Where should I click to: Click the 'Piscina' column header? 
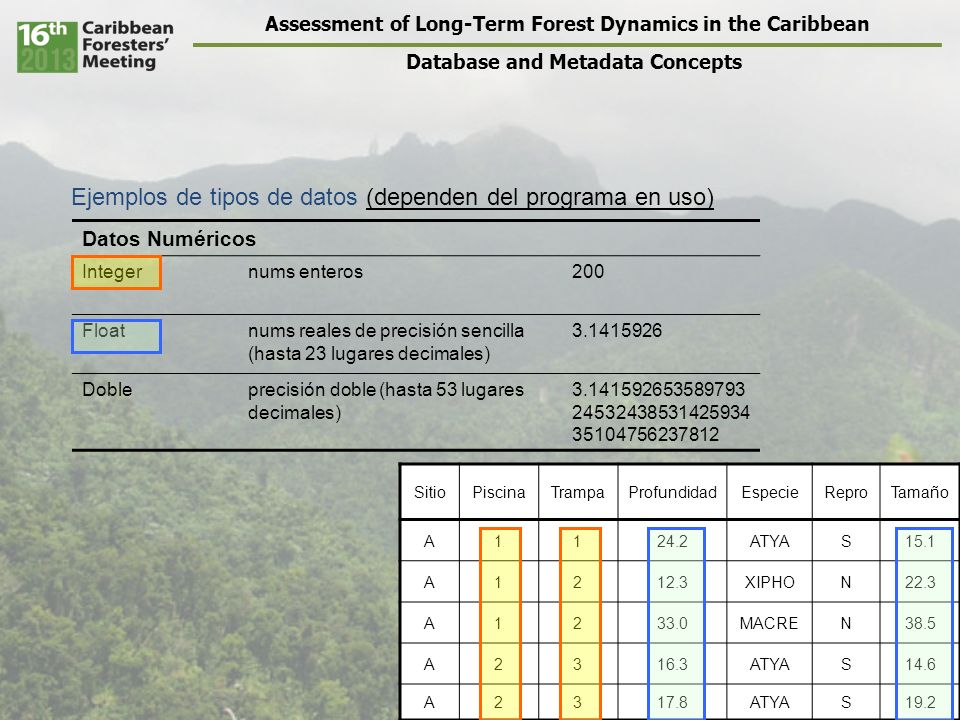tap(499, 492)
